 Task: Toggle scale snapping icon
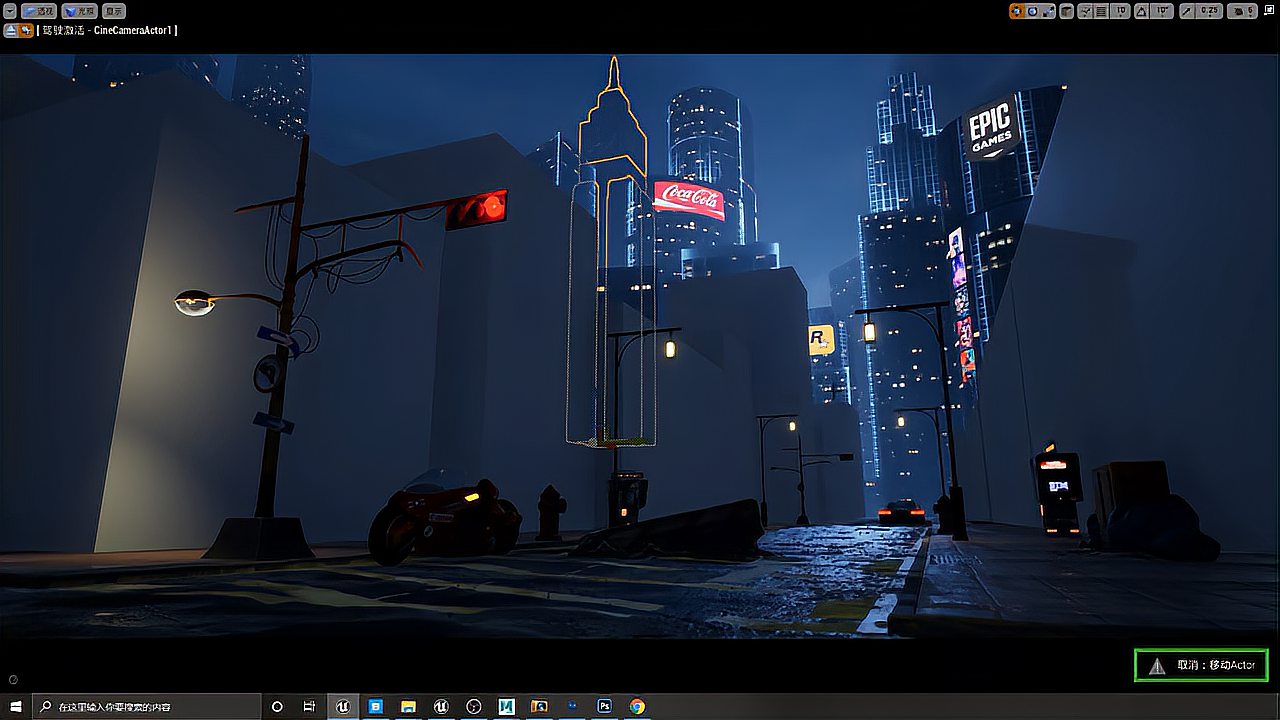(1187, 11)
